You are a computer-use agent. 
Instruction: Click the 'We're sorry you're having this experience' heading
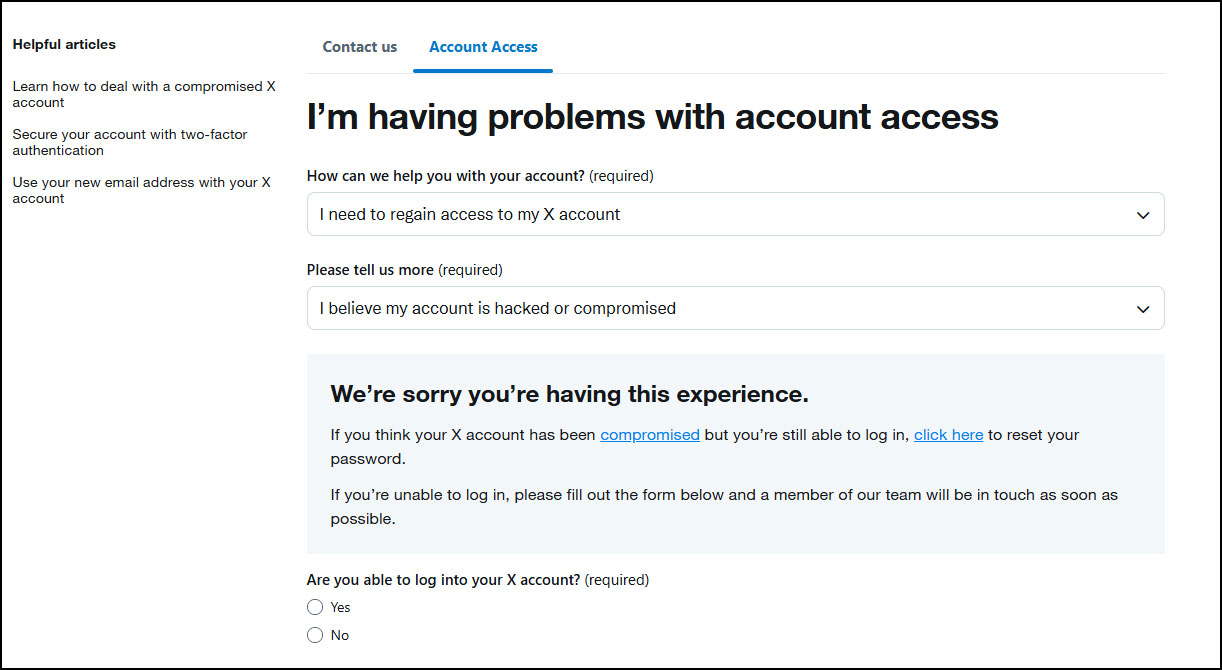pyautogui.click(x=569, y=394)
